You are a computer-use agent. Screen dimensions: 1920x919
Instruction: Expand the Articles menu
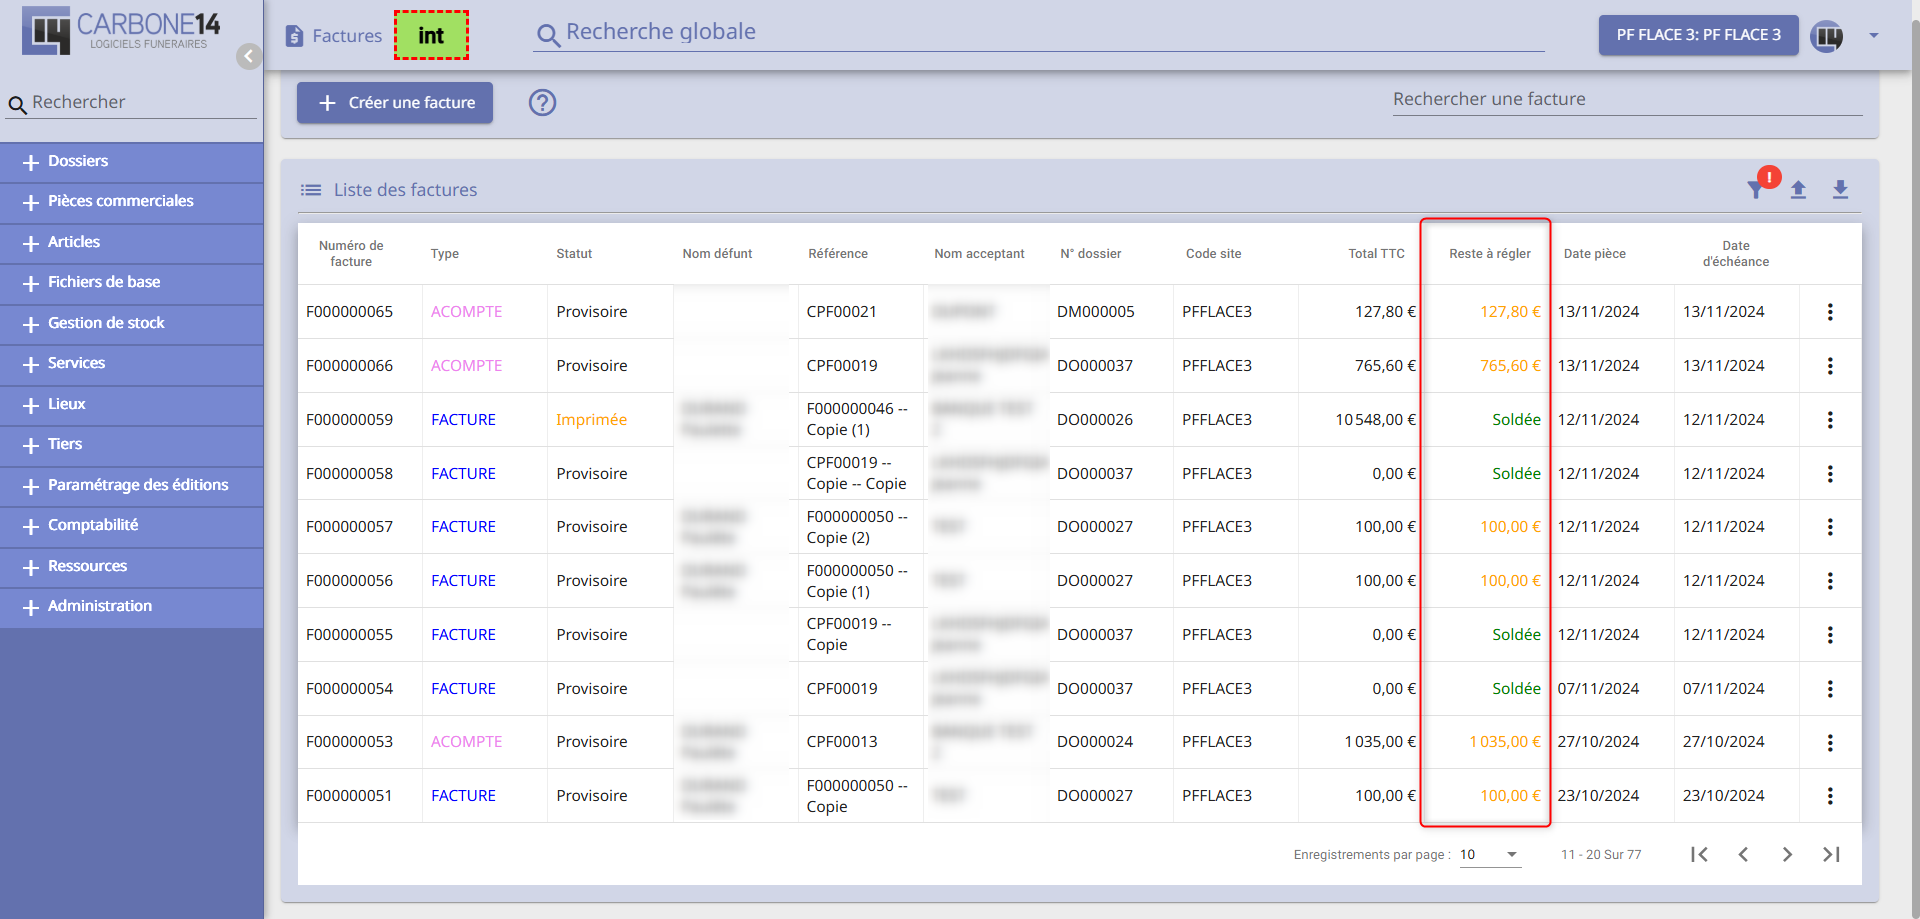click(132, 243)
